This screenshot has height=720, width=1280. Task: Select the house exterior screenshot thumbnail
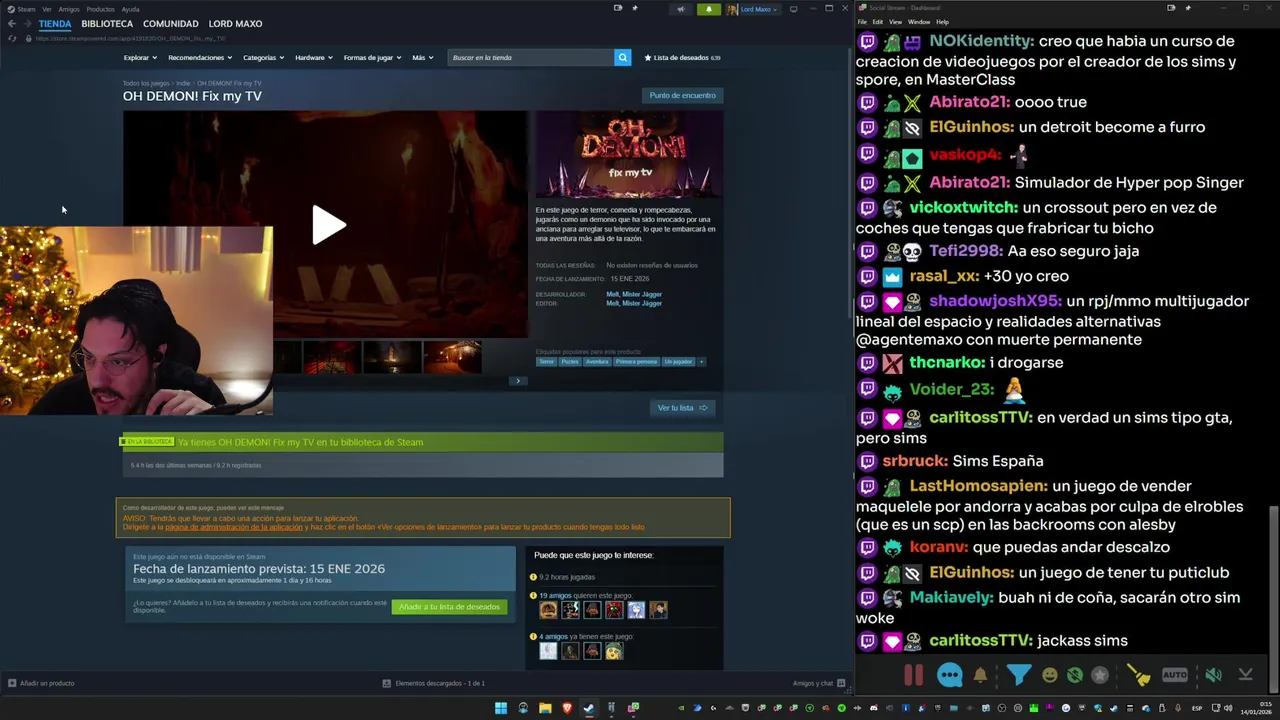point(452,356)
